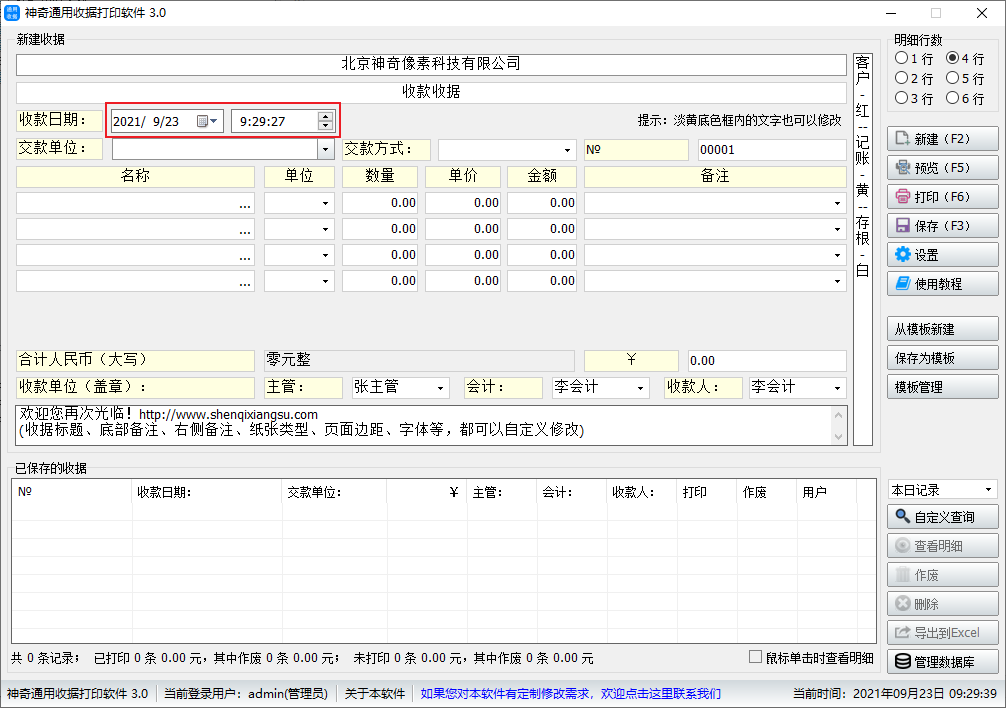Click the scrollbar of the footer remark box
The width and height of the screenshot is (1006, 708).
pyautogui.click(x=838, y=425)
